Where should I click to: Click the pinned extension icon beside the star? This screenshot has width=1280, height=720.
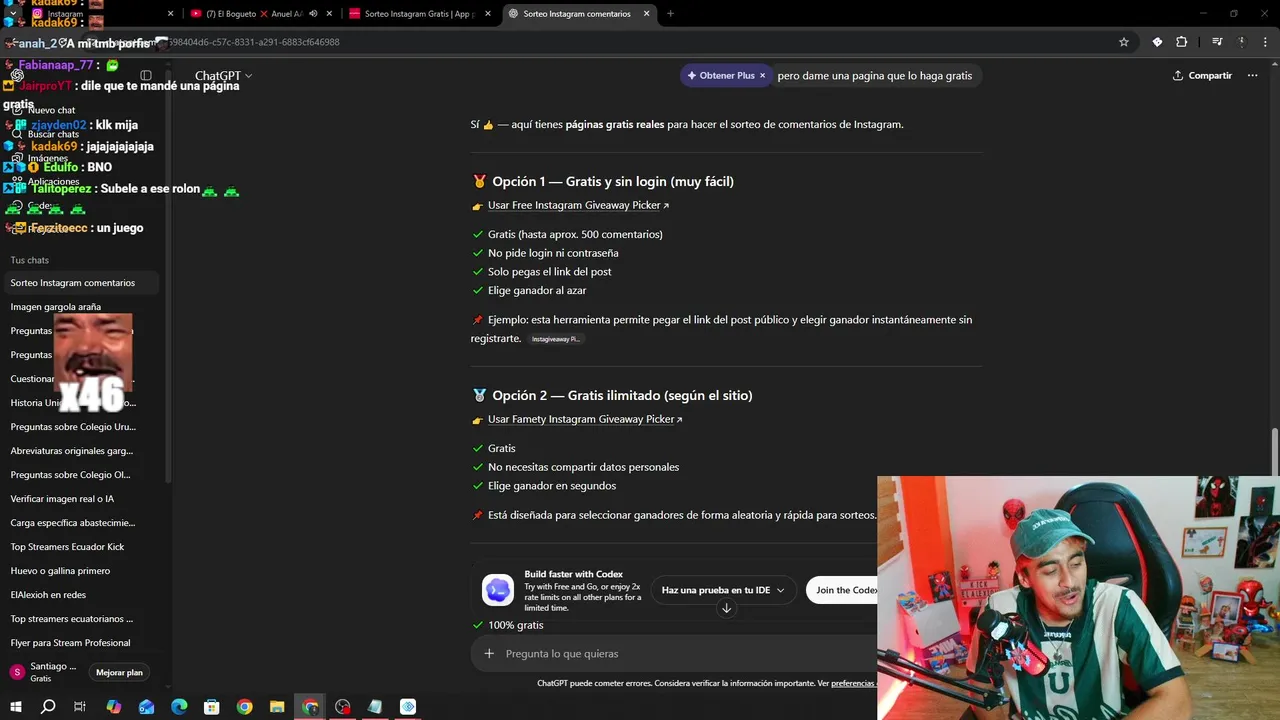(x=1157, y=42)
